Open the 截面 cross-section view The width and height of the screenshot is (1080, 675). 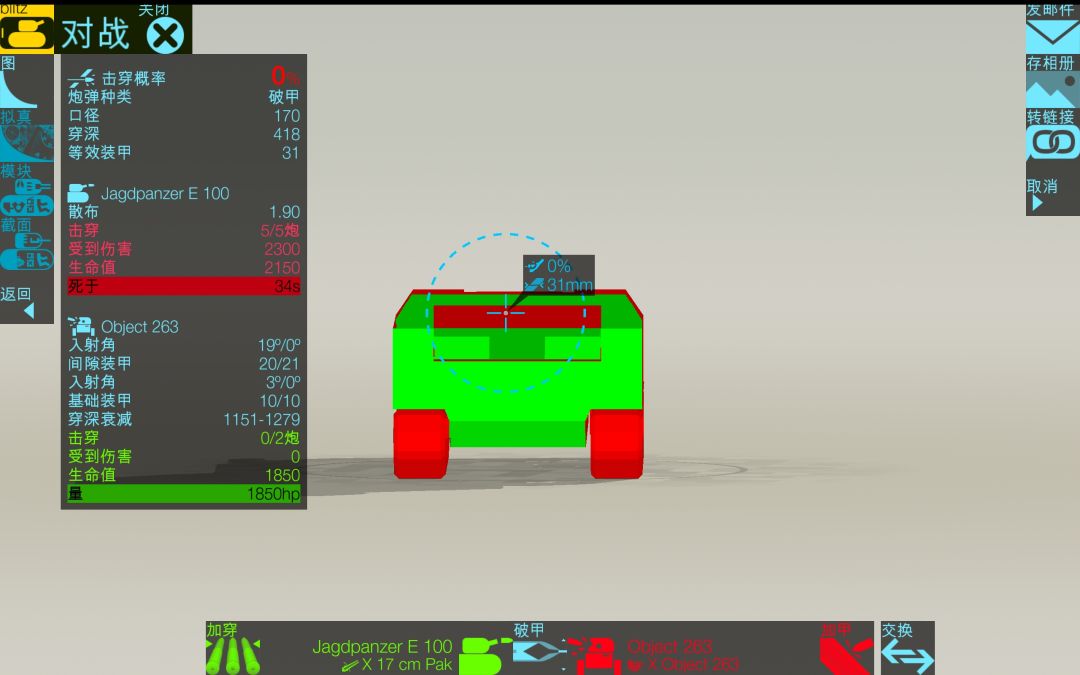click(x=27, y=251)
